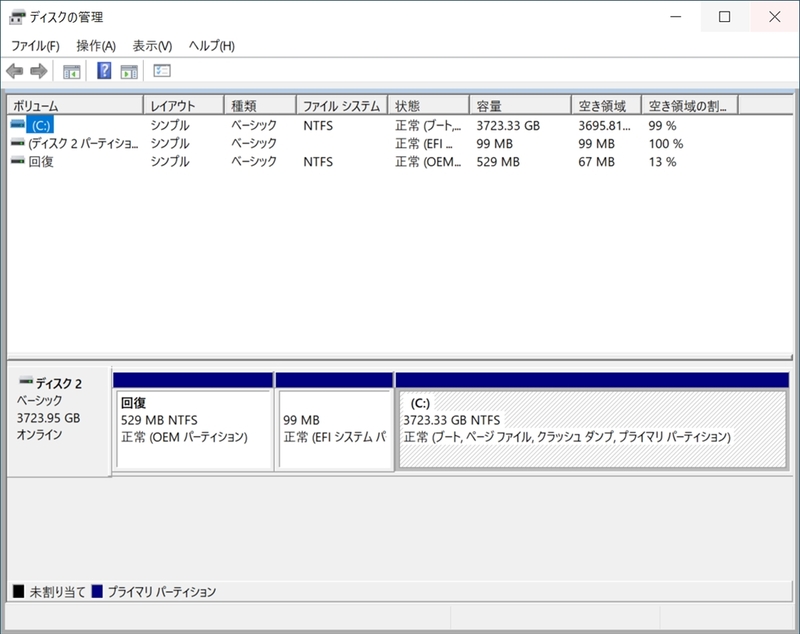Image resolution: width=800 pixels, height=634 pixels.
Task: Open the ファイル(F) menu
Action: 35,46
